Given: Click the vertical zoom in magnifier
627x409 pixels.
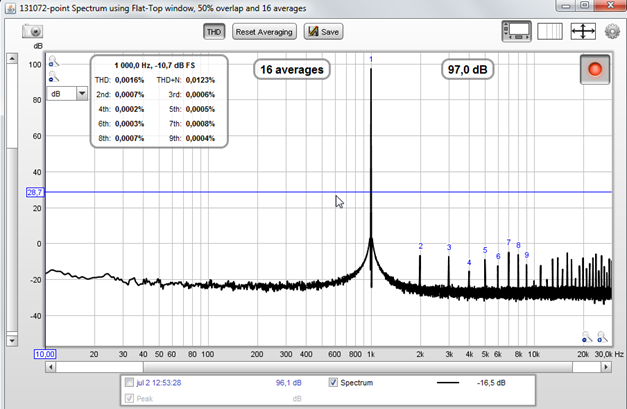Looking at the screenshot, I should (x=54, y=62).
